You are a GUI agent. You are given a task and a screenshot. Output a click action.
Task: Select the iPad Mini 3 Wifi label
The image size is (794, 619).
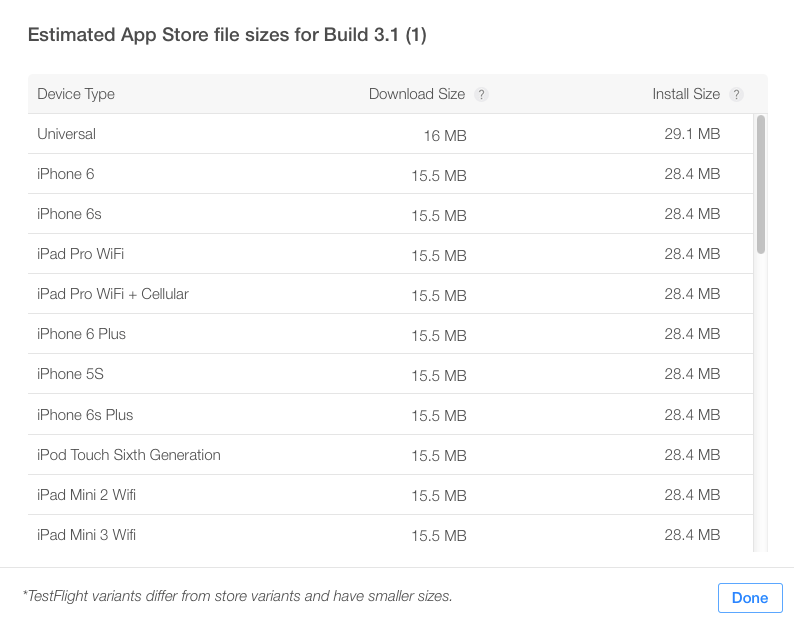87,535
